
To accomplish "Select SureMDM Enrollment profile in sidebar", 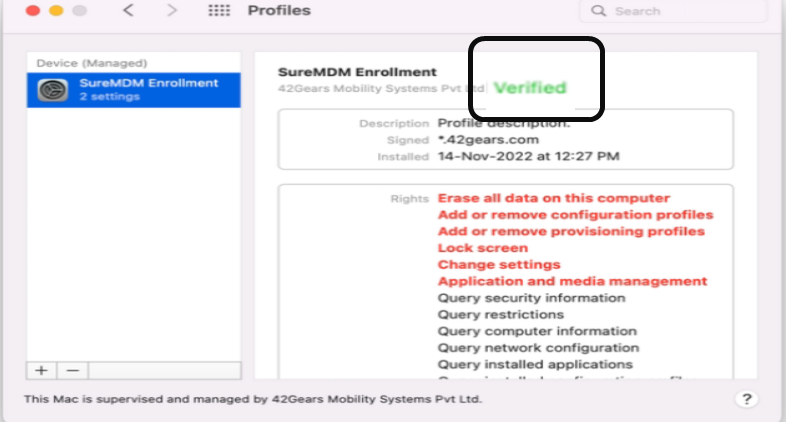I will [133, 90].
